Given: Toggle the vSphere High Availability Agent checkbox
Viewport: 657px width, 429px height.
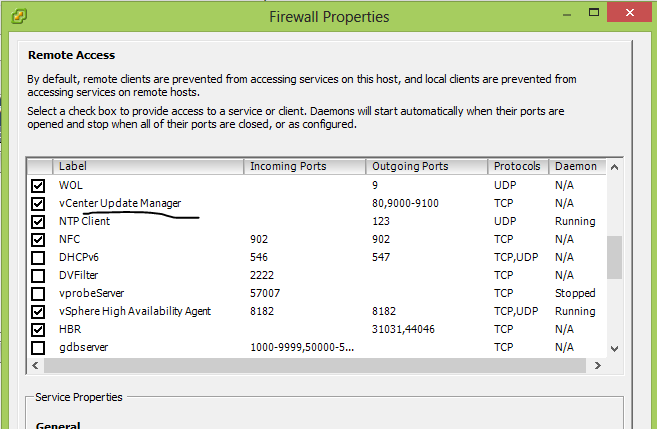Looking at the screenshot, I should [x=39, y=312].
